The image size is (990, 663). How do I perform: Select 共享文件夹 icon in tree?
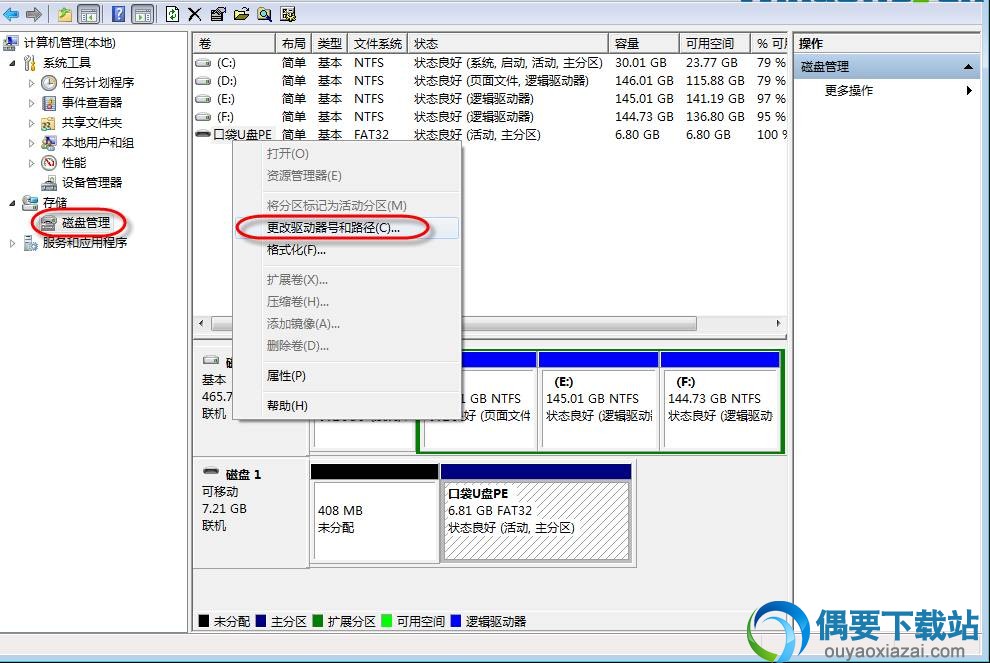[x=49, y=123]
